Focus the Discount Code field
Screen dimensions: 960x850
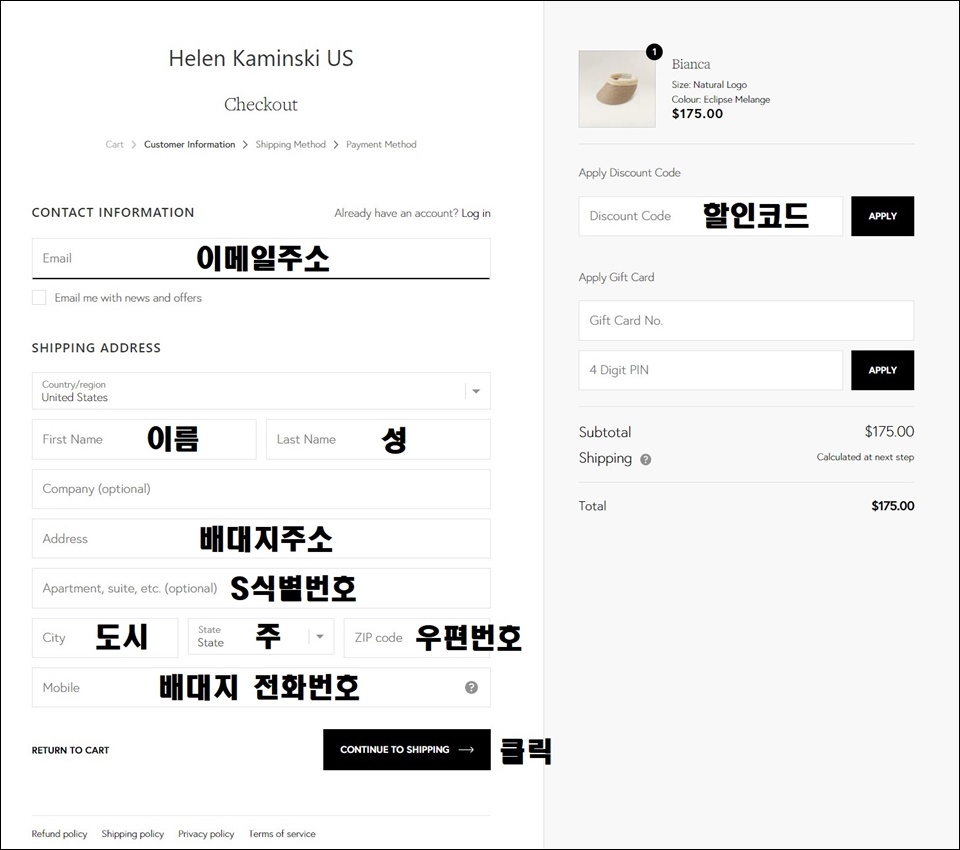pos(711,216)
